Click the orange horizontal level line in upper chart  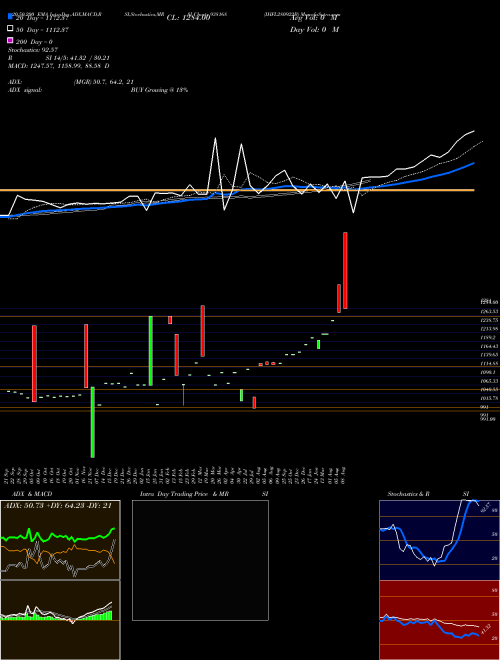[237, 190]
